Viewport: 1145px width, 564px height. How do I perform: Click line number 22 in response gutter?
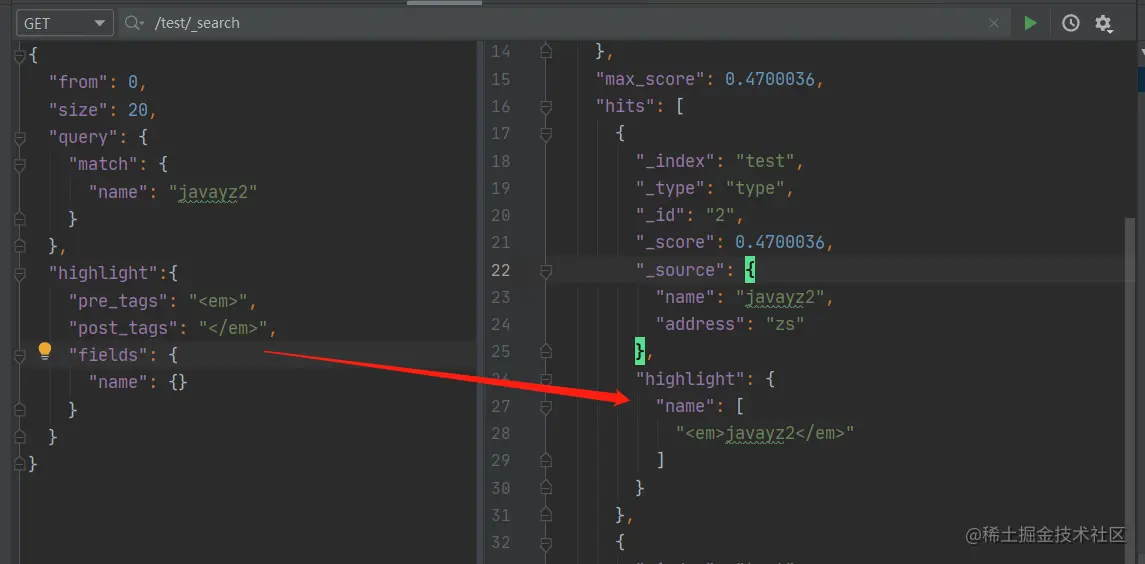click(501, 270)
